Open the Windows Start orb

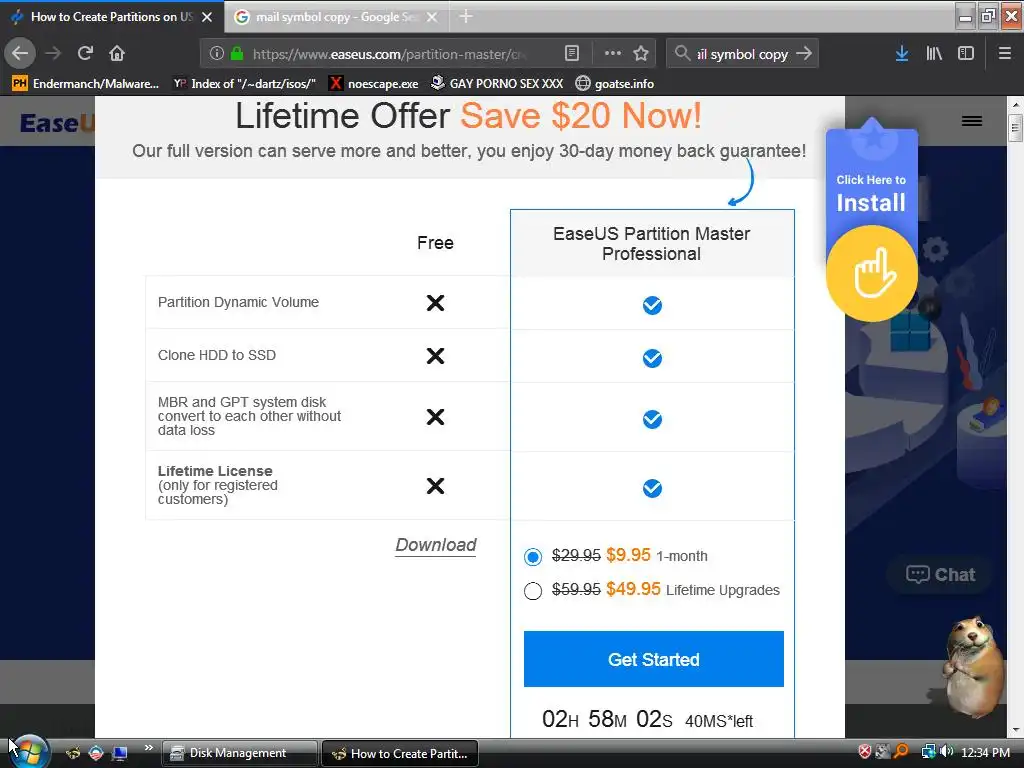pyautogui.click(x=29, y=752)
